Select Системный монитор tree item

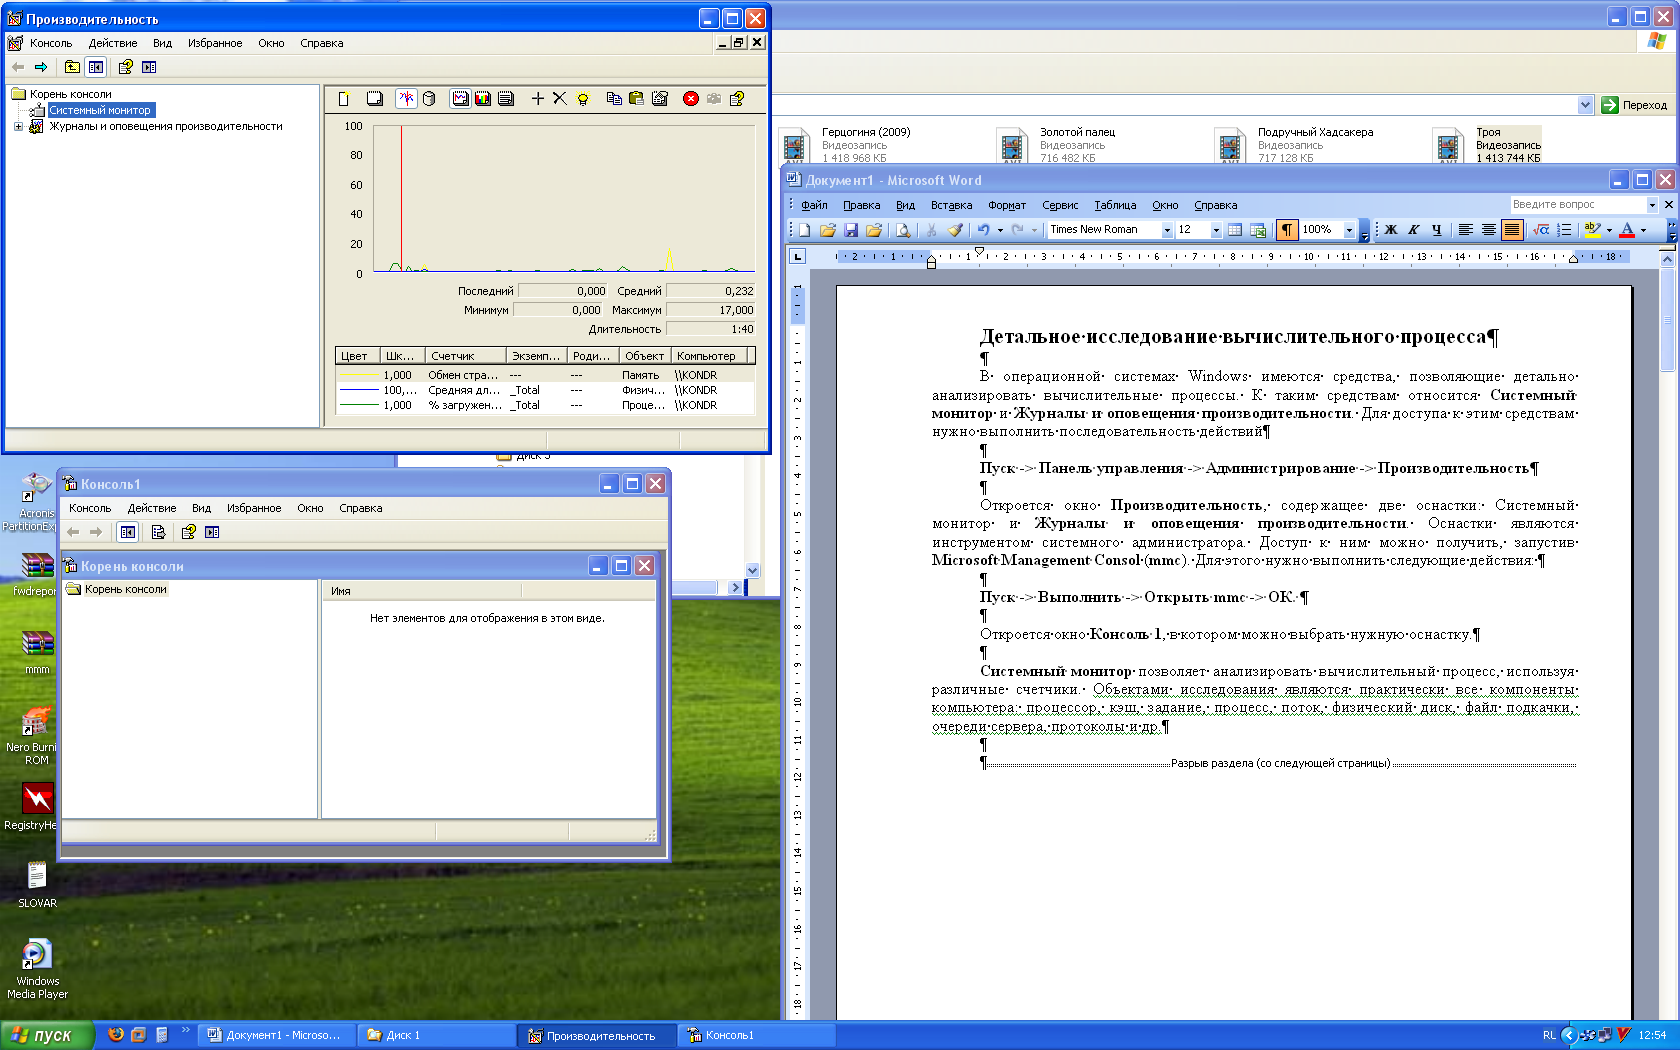click(100, 110)
